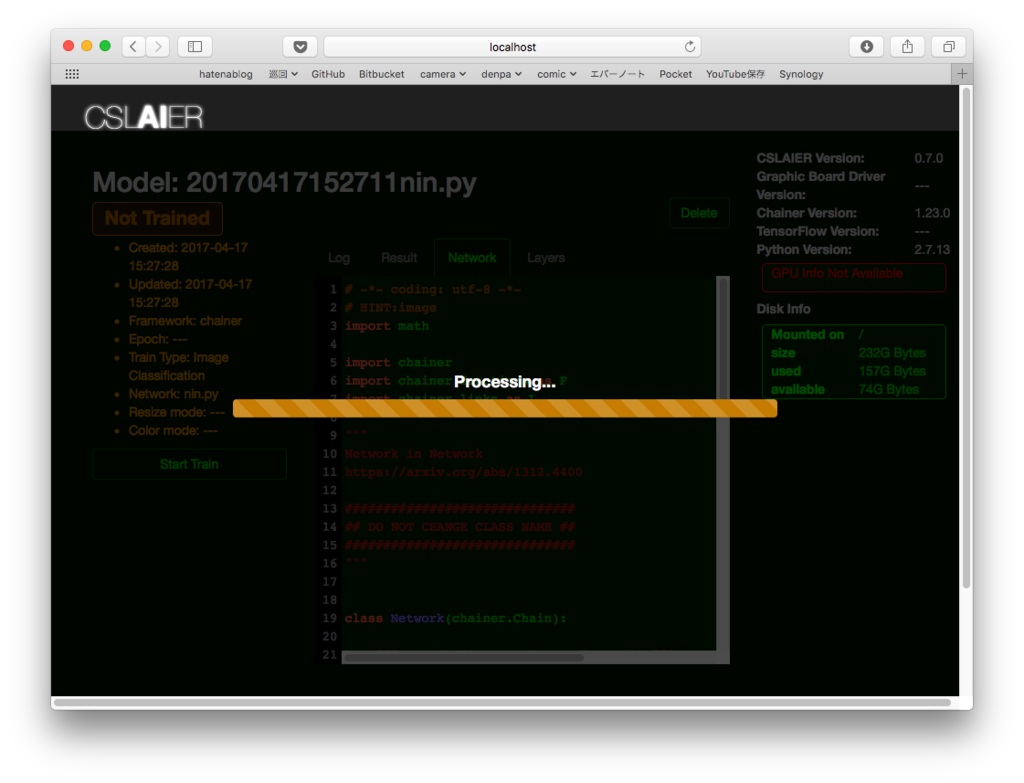
Task: Click the 'Chainer Version:' label
Action: (x=807, y=213)
